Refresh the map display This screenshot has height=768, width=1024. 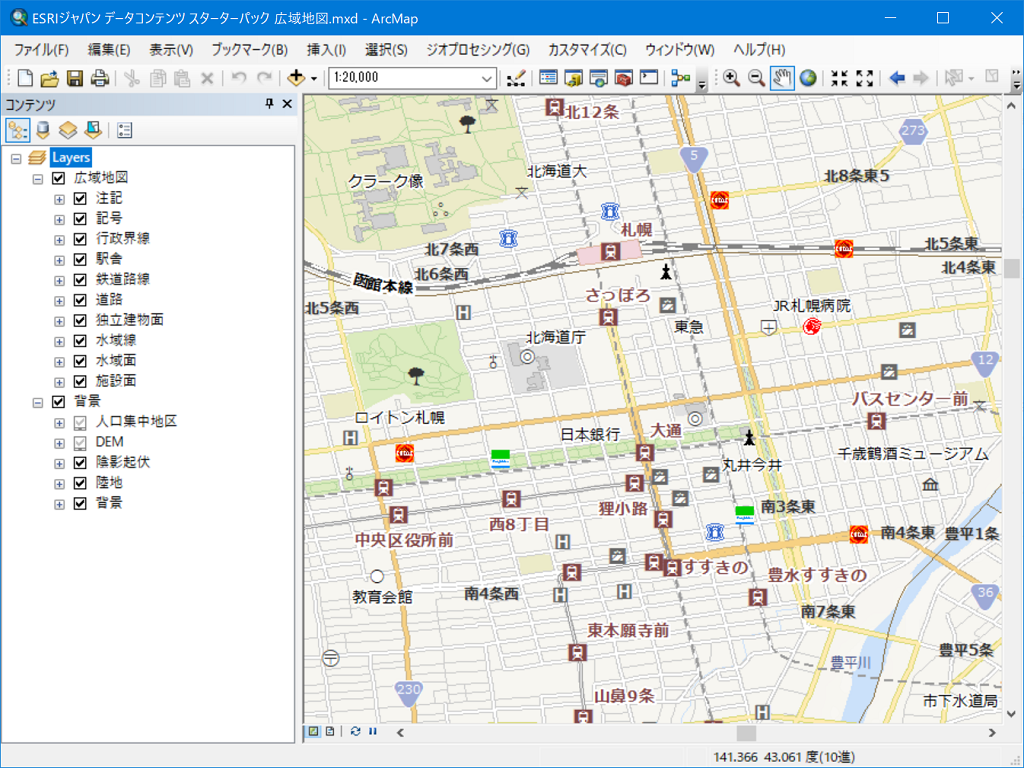pos(355,731)
